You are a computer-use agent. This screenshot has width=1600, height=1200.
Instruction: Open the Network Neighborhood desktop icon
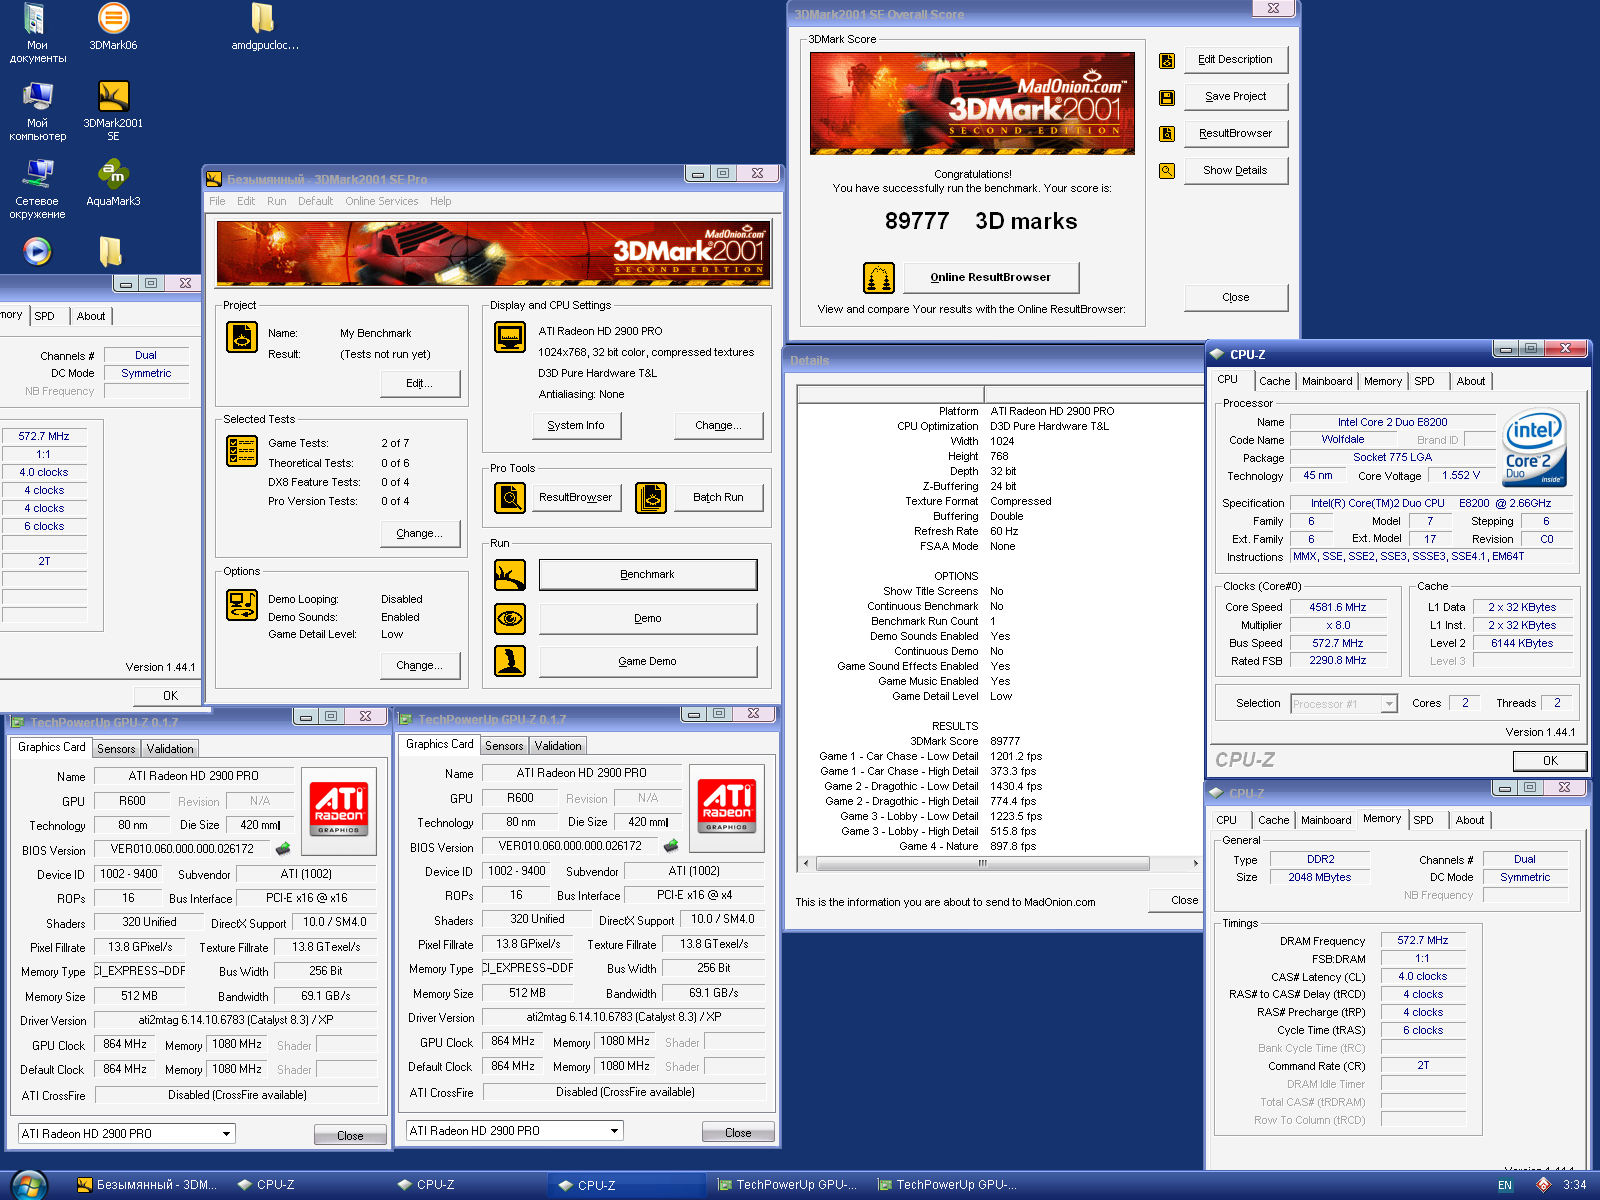coord(37,189)
